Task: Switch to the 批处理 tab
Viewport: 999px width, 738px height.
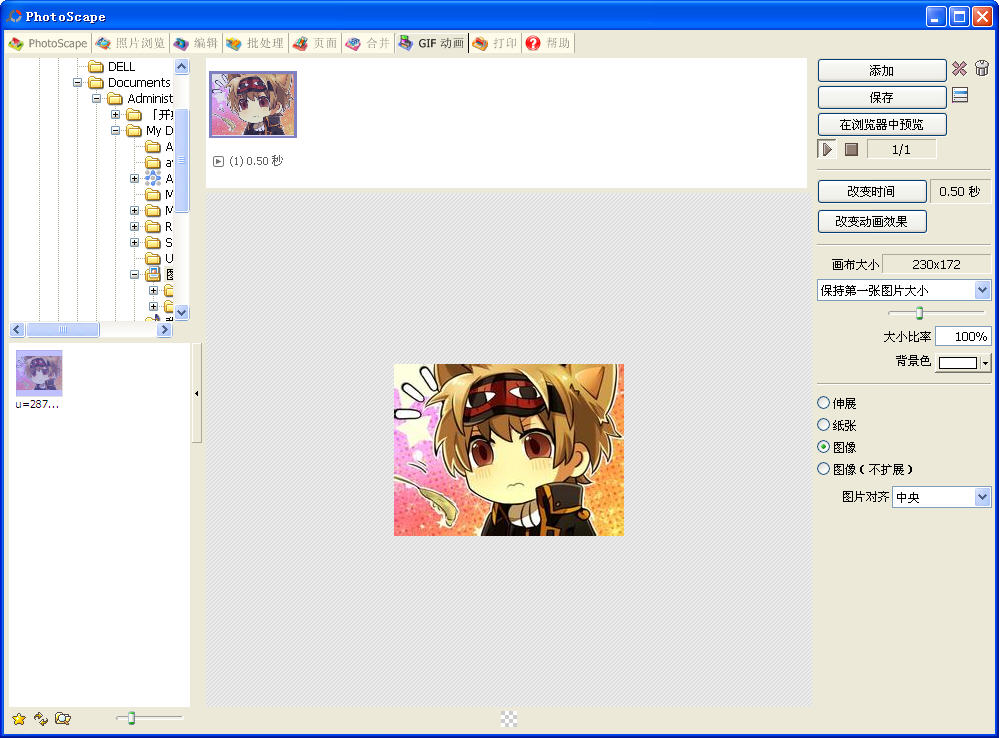Action: 255,43
